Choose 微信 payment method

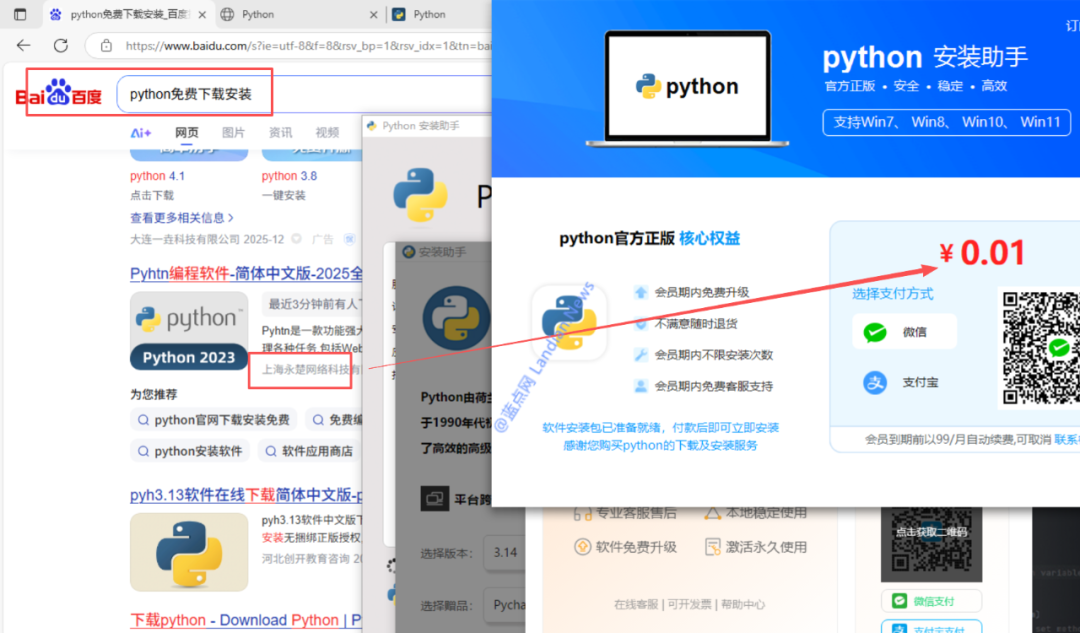[x=904, y=332]
